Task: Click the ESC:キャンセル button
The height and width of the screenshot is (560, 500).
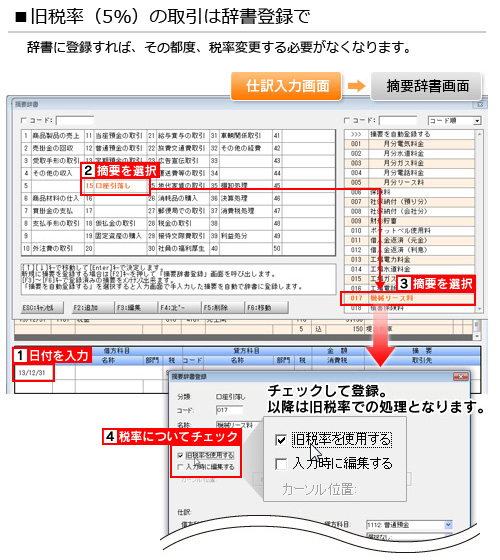Action: 42,308
